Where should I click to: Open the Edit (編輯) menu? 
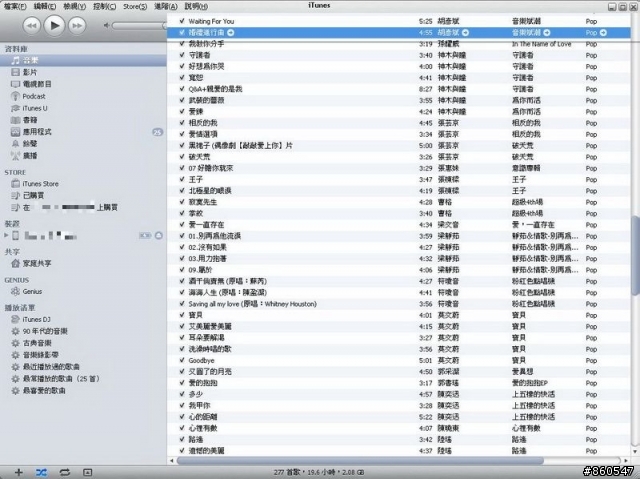click(44, 6)
